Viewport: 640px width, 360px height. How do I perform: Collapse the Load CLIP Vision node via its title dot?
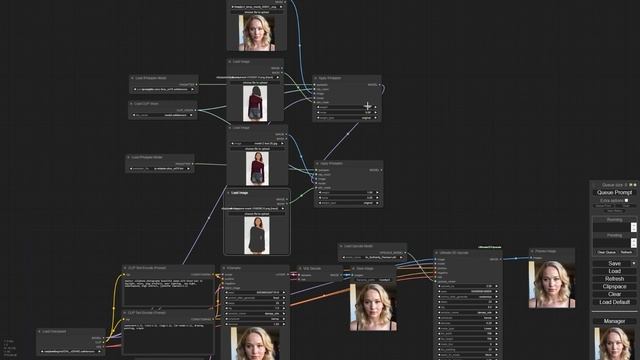pos(131,104)
